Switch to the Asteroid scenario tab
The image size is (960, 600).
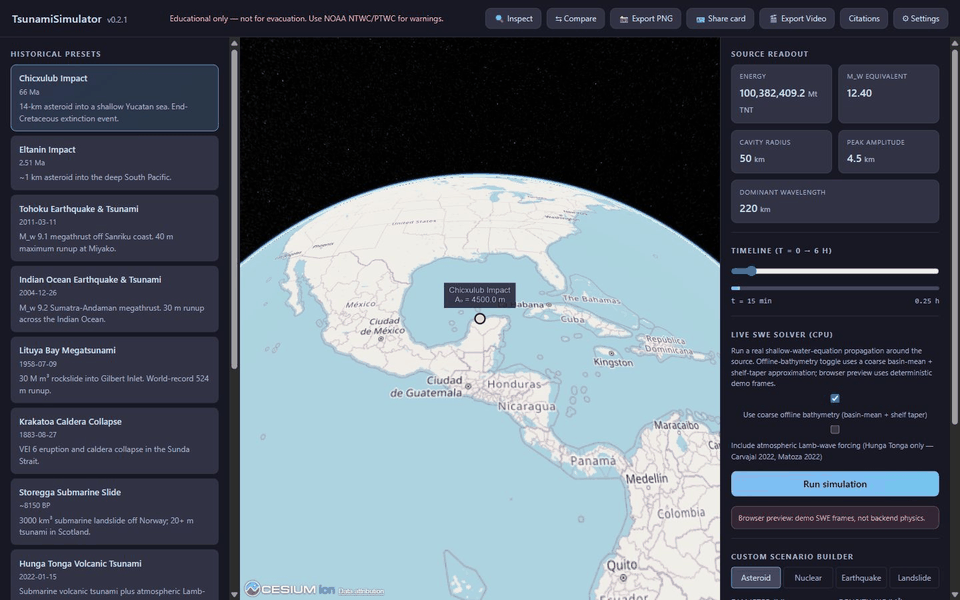pyautogui.click(x=756, y=577)
